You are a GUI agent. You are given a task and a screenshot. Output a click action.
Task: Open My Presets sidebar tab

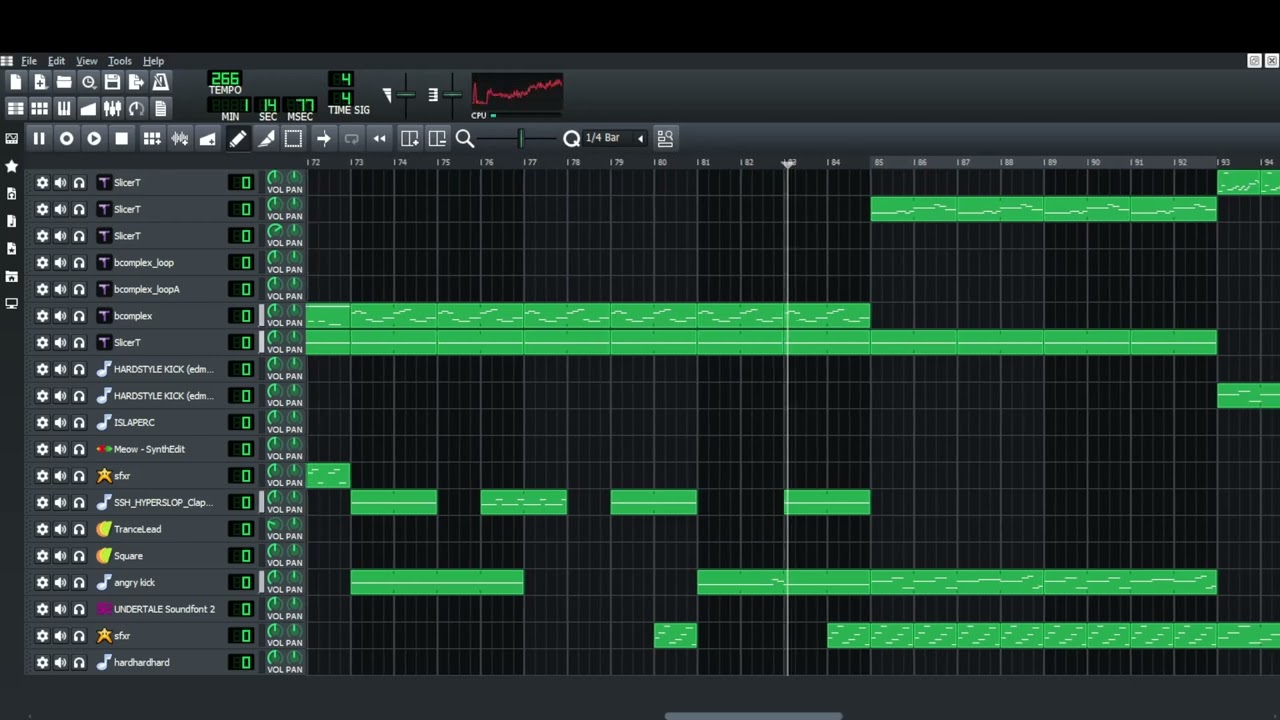pyautogui.click(x=11, y=247)
